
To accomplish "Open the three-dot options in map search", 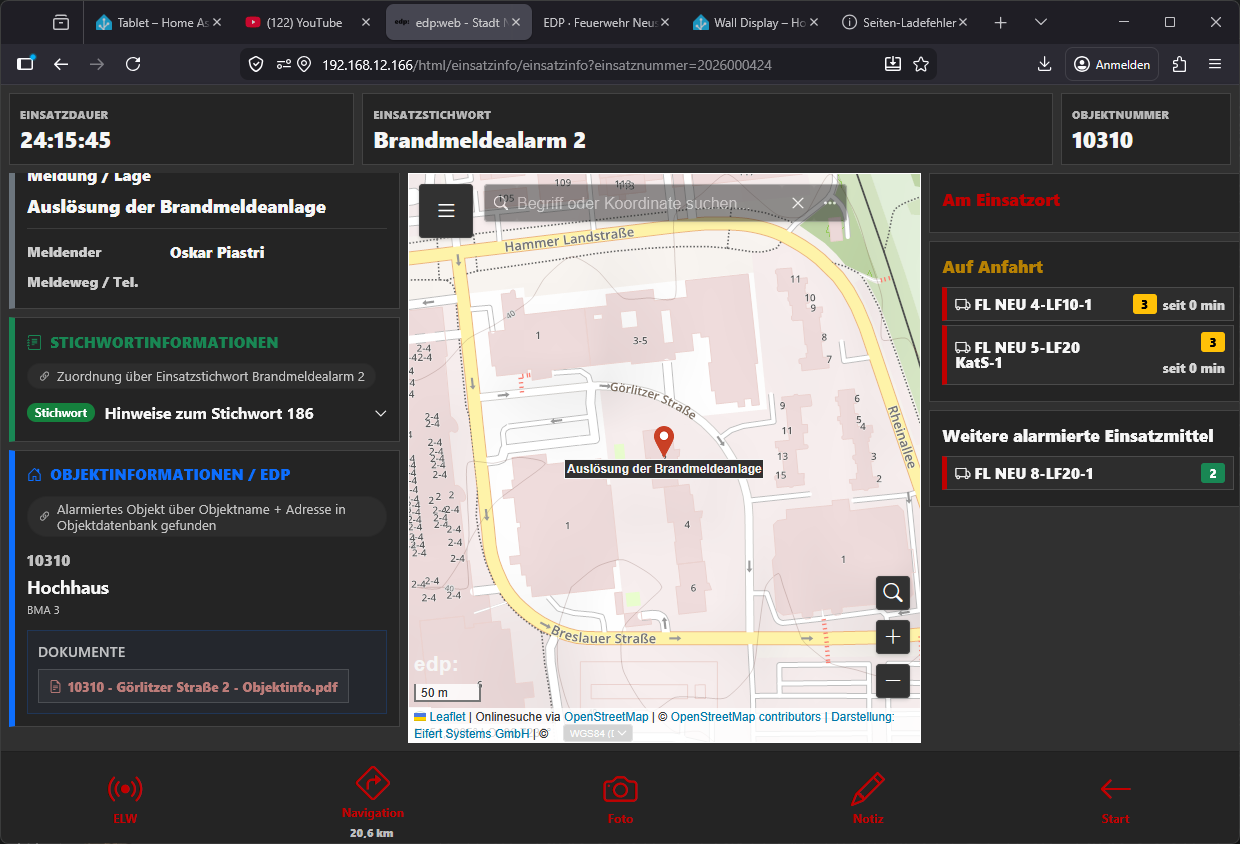I will (x=829, y=203).
